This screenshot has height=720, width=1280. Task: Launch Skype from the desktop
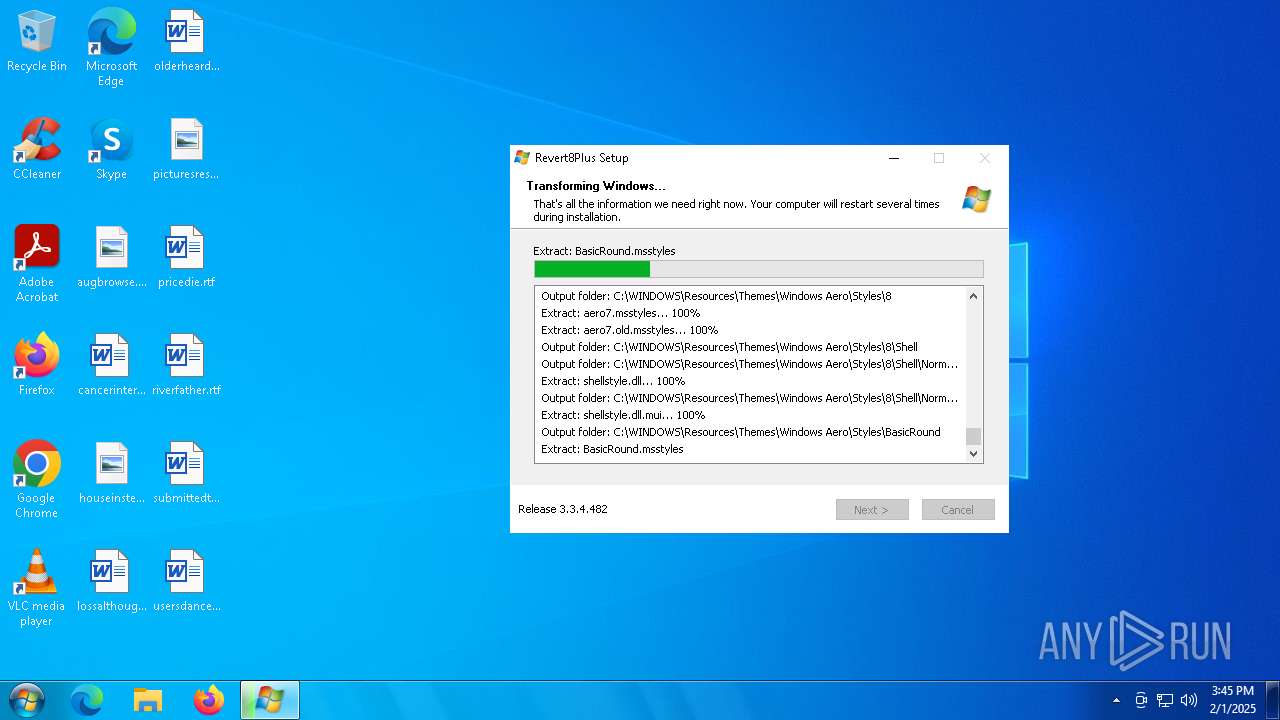pyautogui.click(x=111, y=150)
